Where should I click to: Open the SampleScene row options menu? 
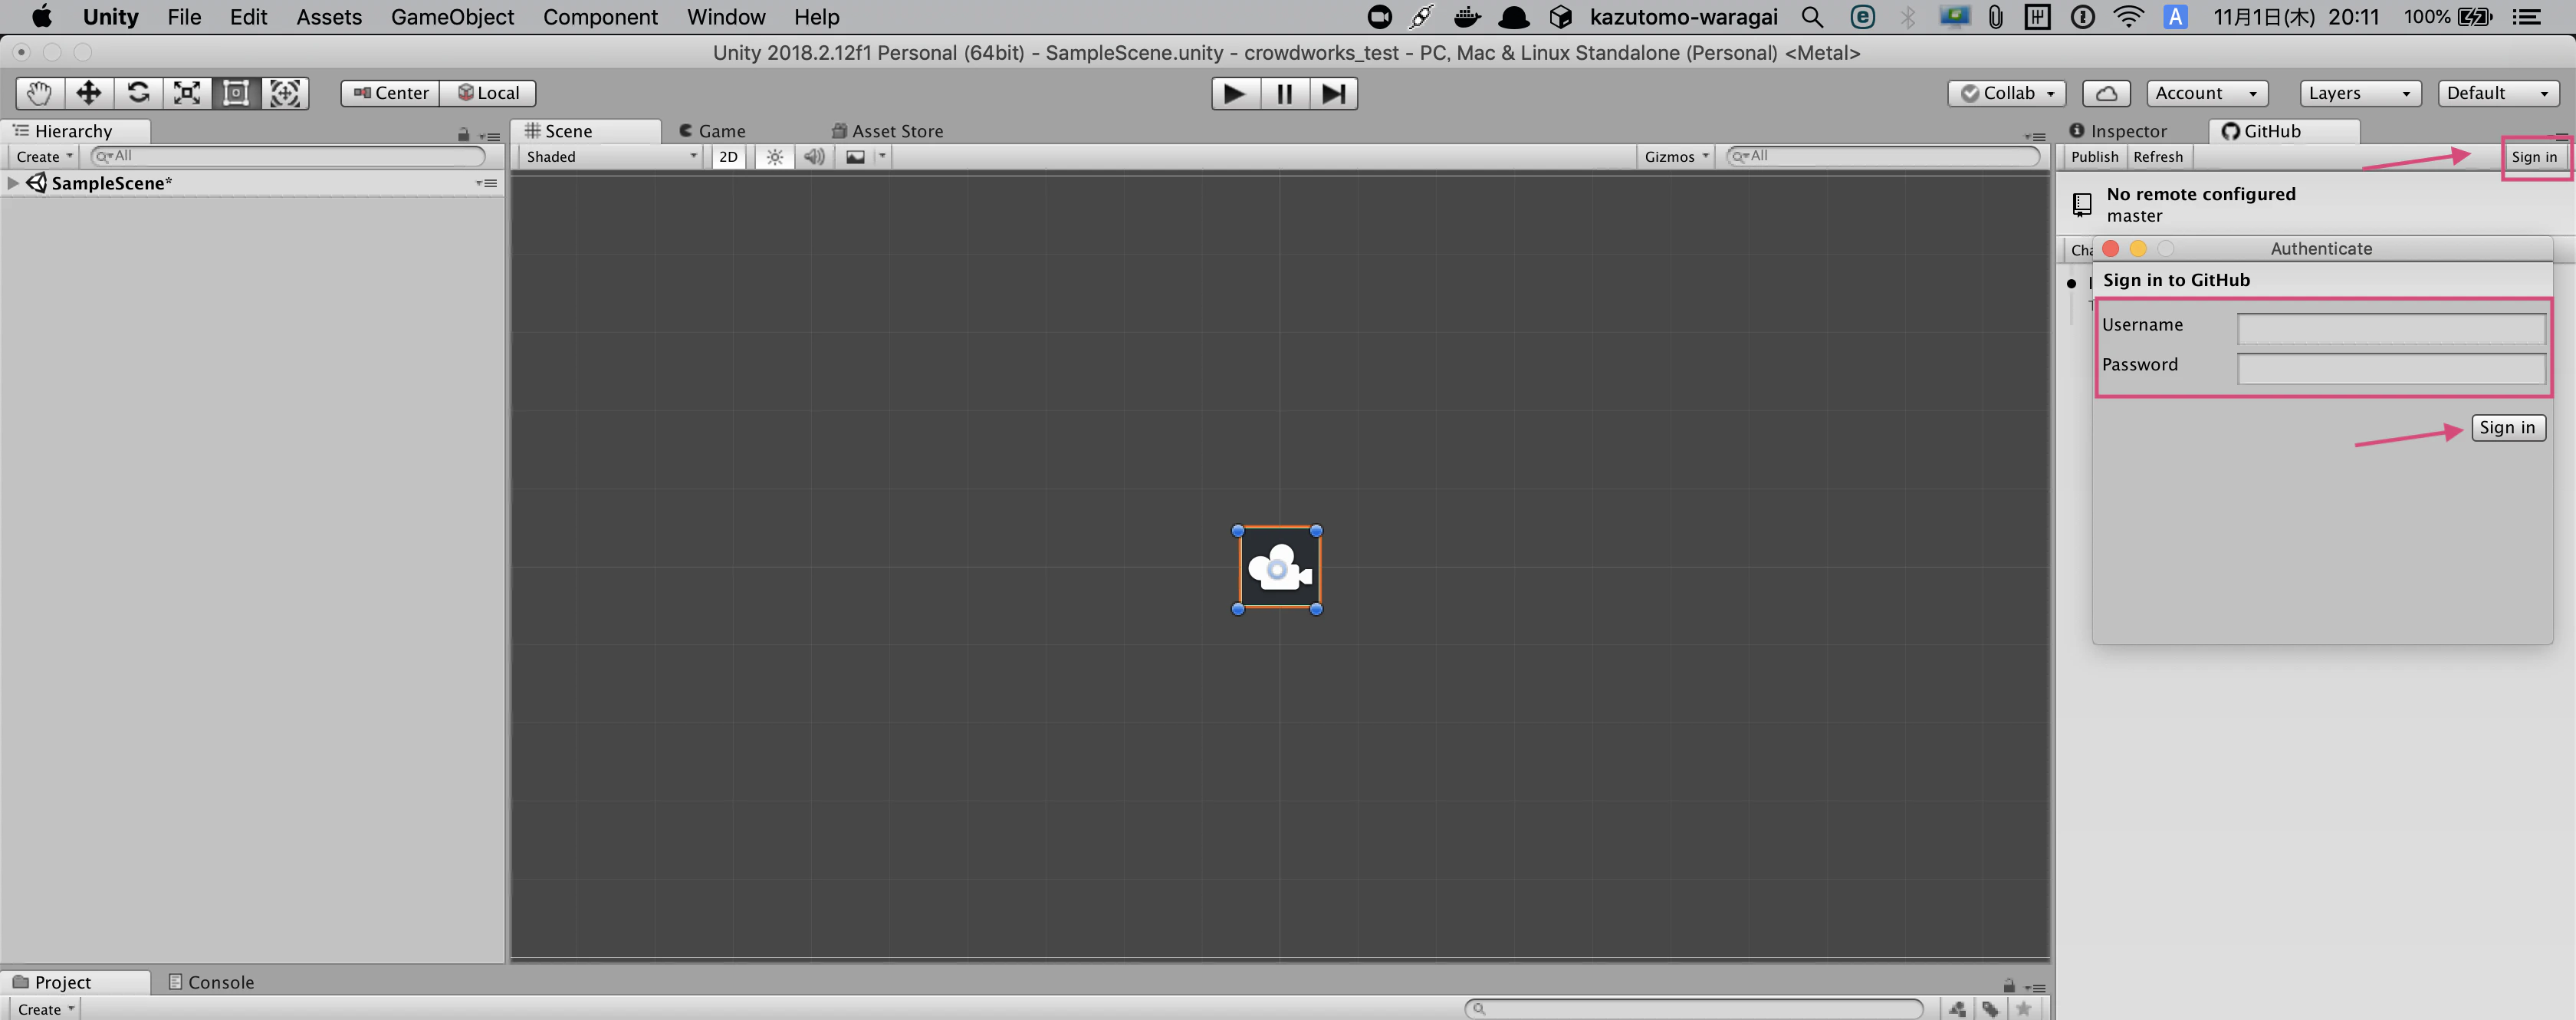point(487,183)
